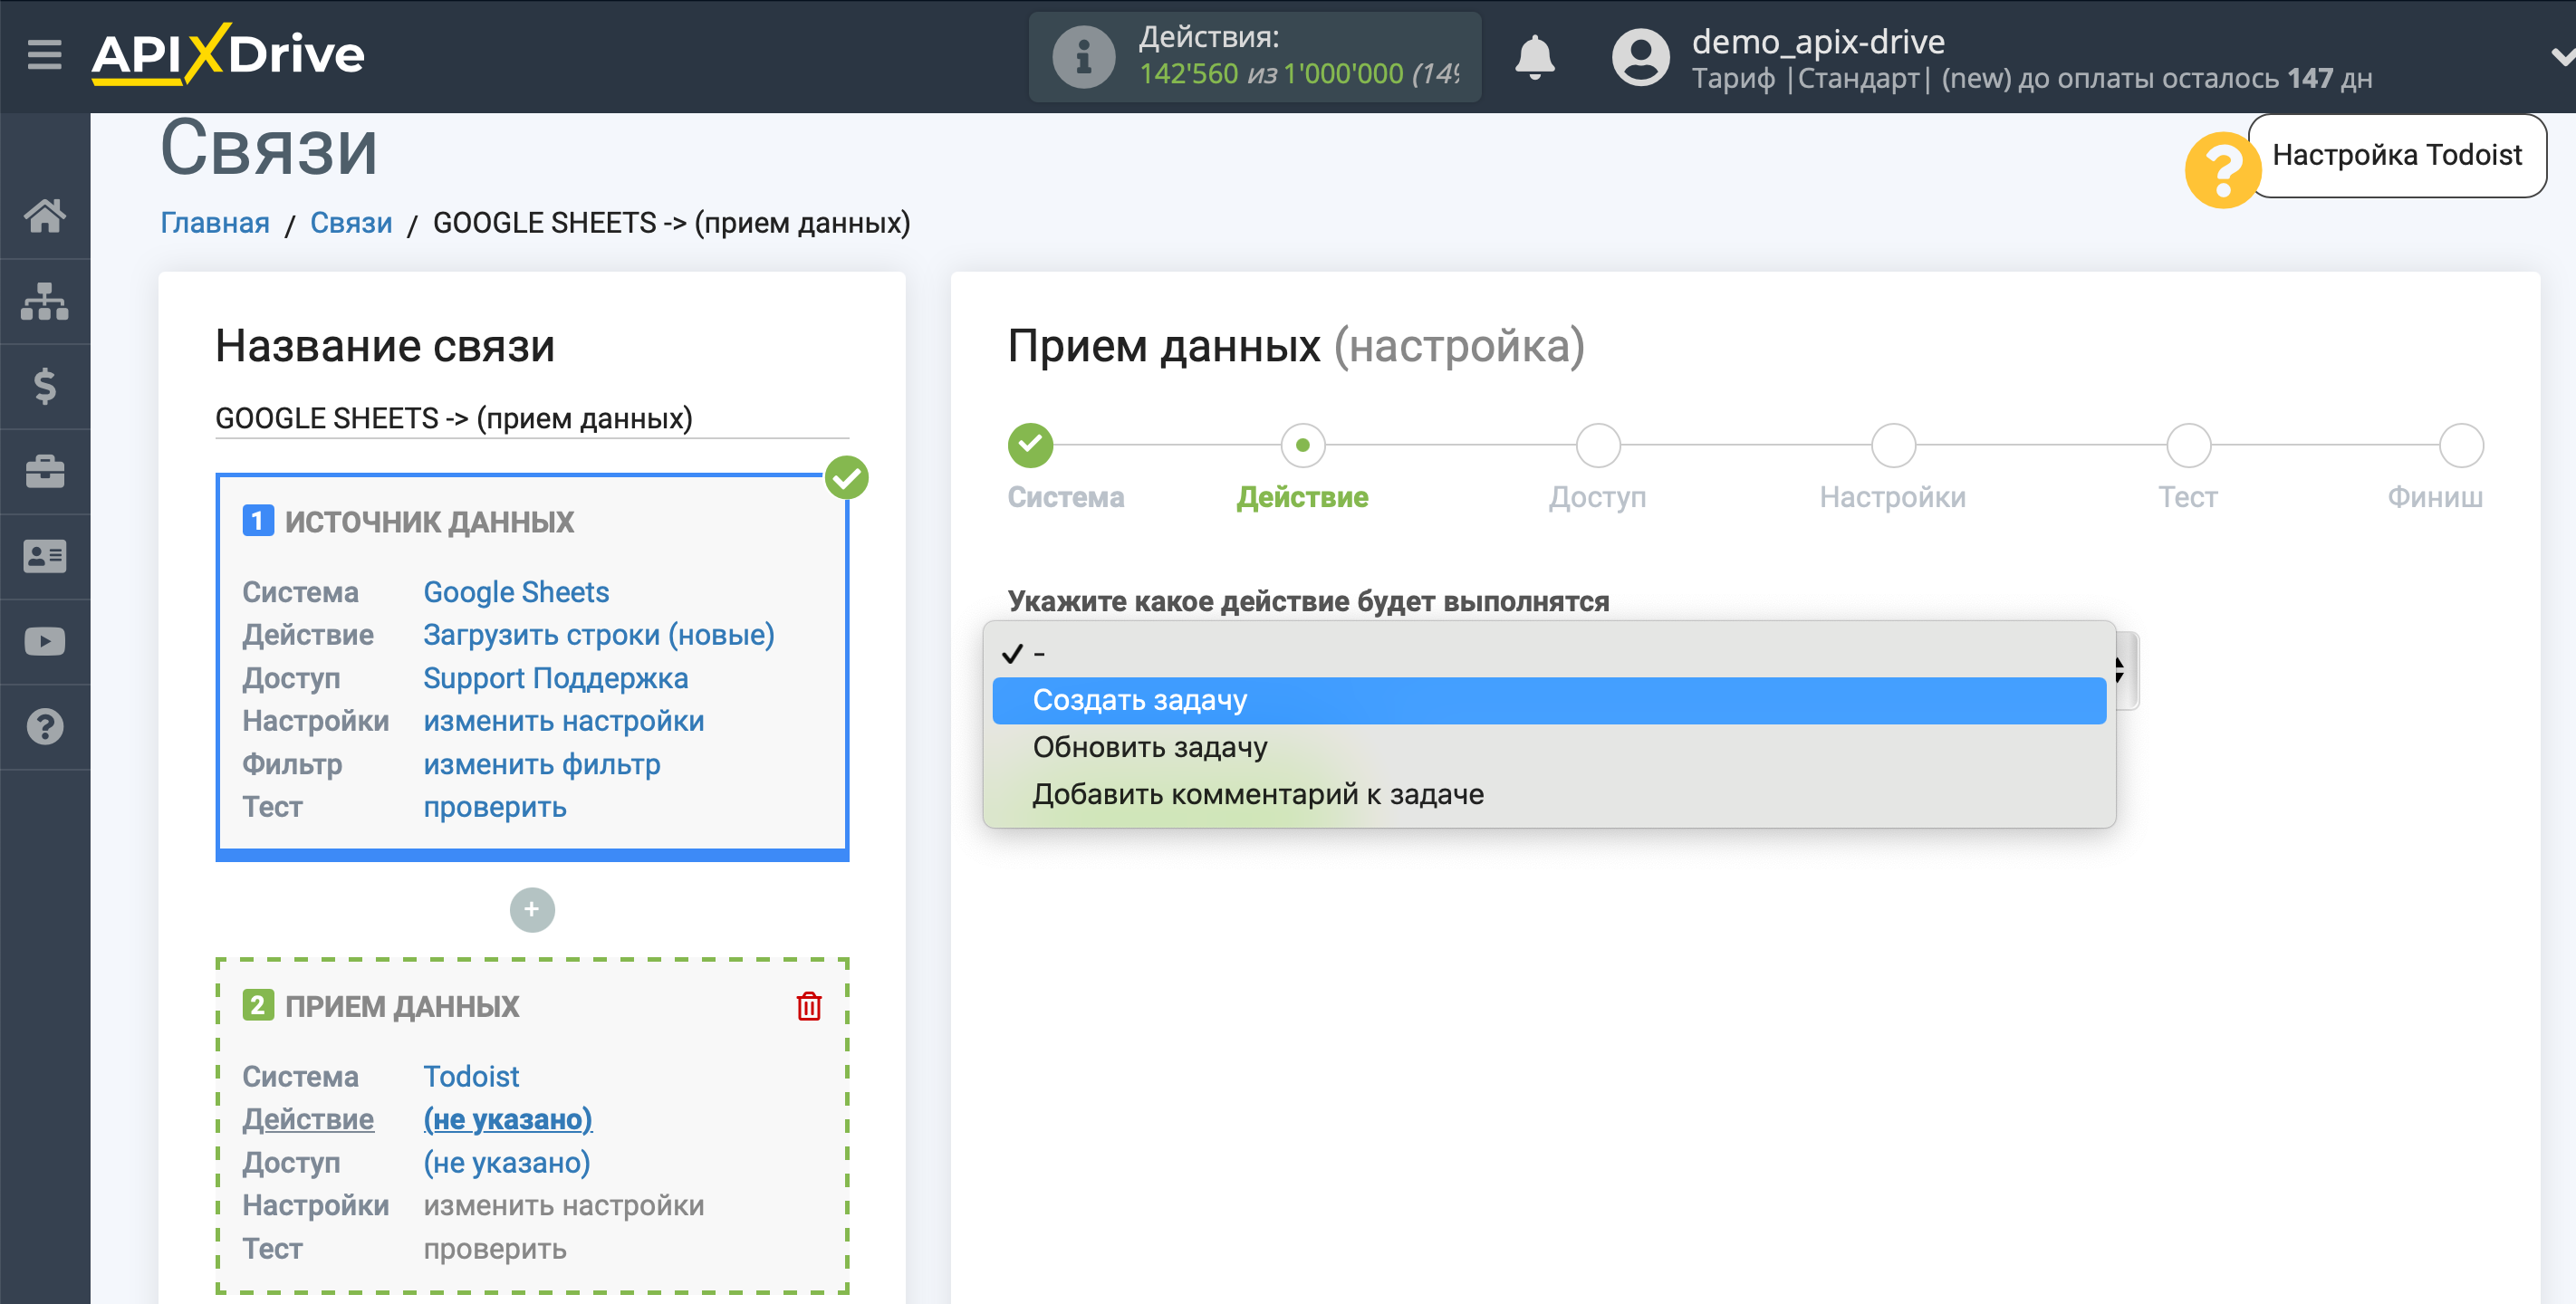
Task: Open billing dollar icon in sidebar
Action: 45,386
